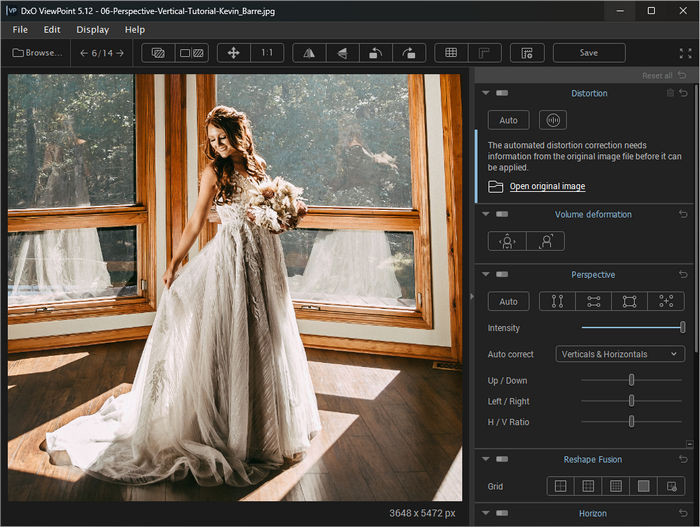
Task: Toggle the Distortion correction on/off switch
Action: (x=502, y=93)
